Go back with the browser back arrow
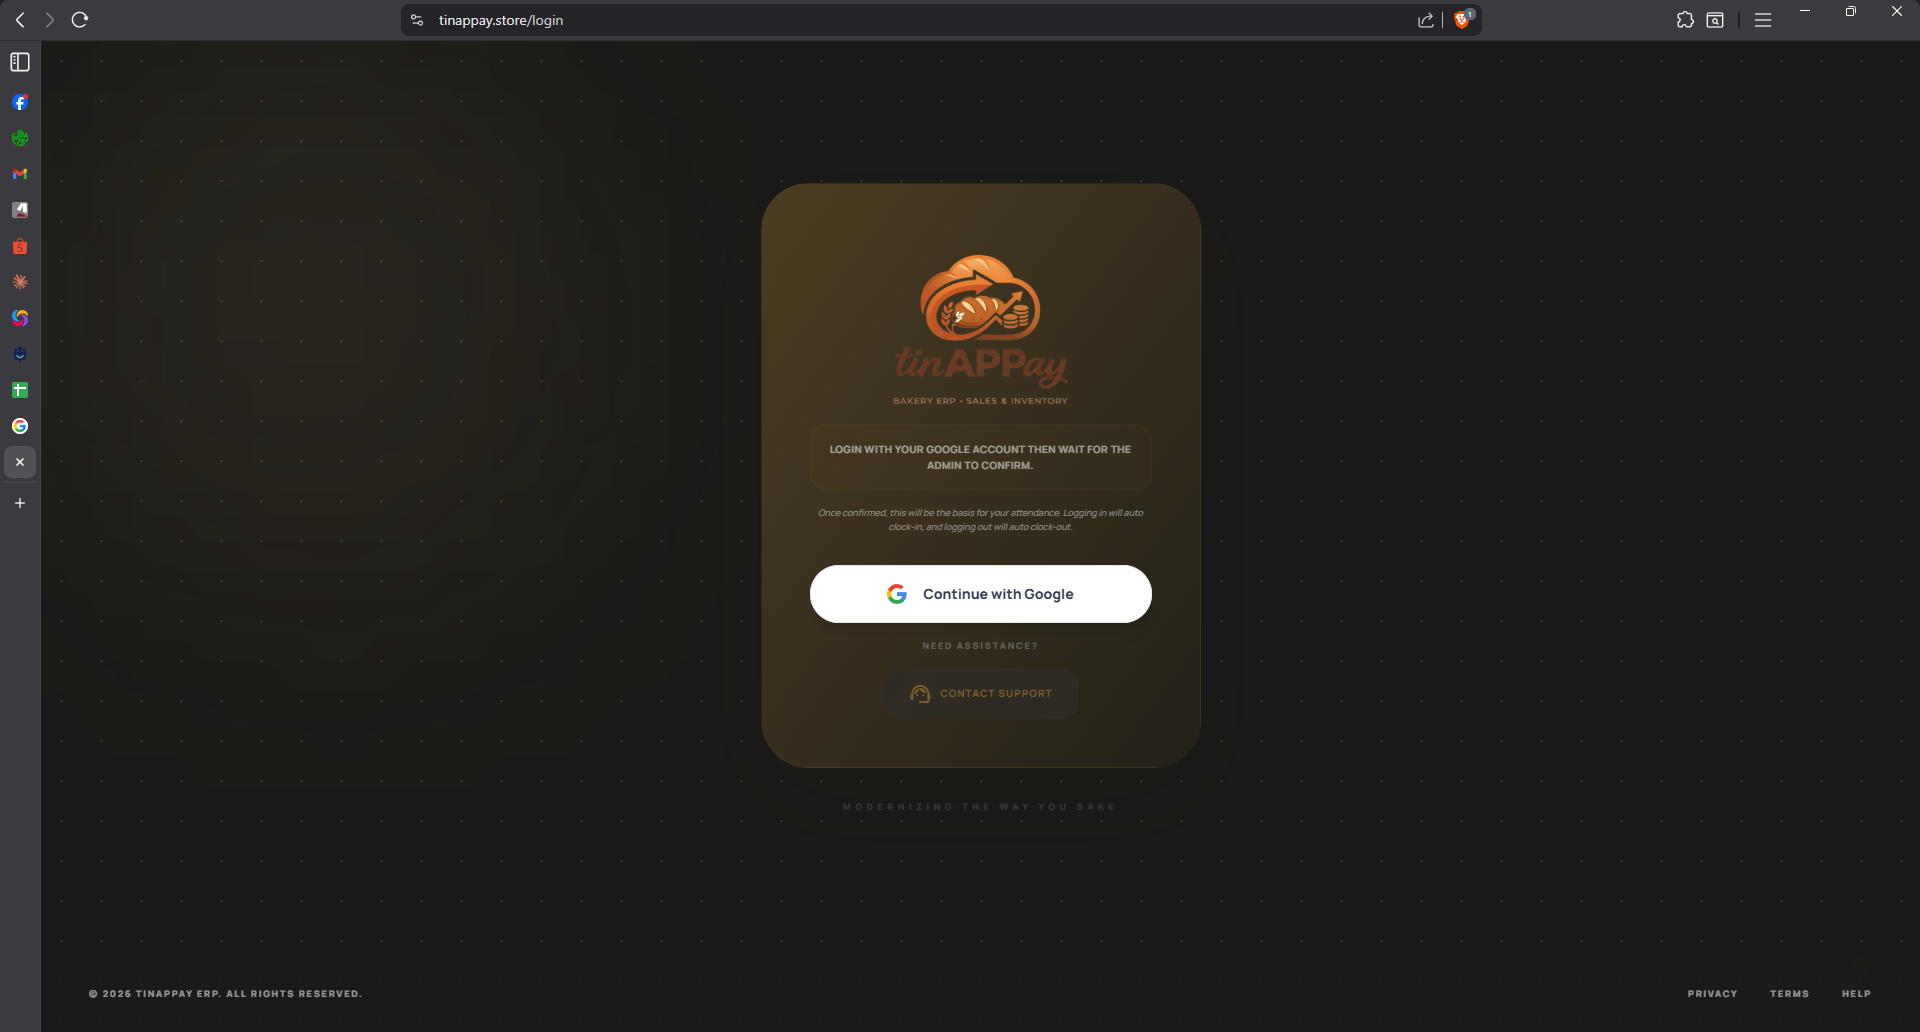This screenshot has width=1920, height=1032. click(20, 20)
